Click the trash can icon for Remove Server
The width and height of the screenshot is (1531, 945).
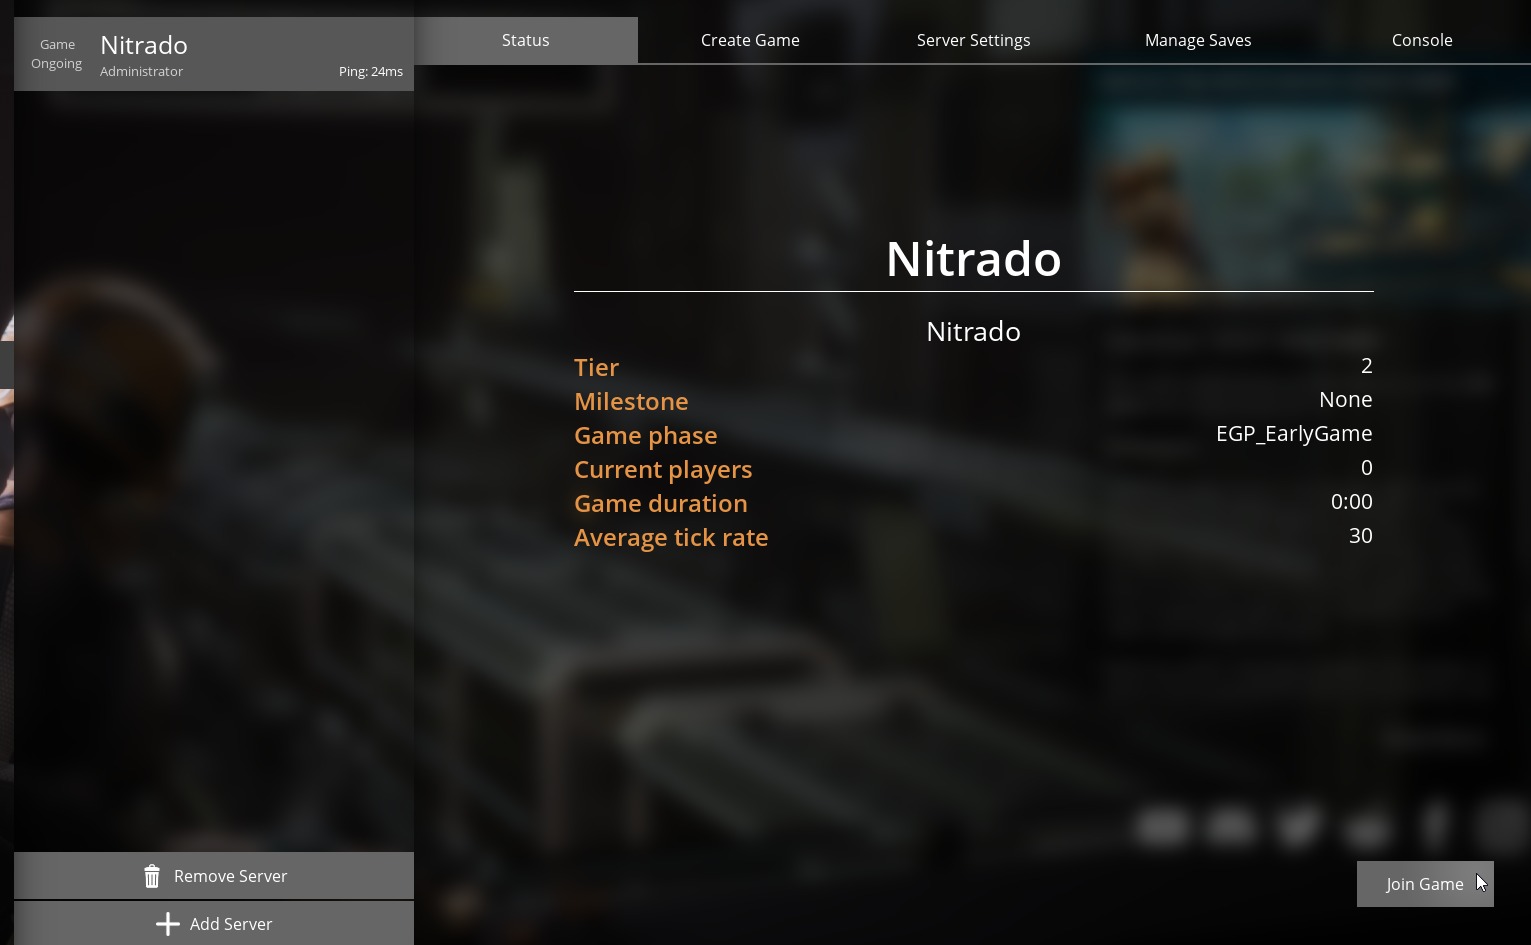pyautogui.click(x=152, y=876)
